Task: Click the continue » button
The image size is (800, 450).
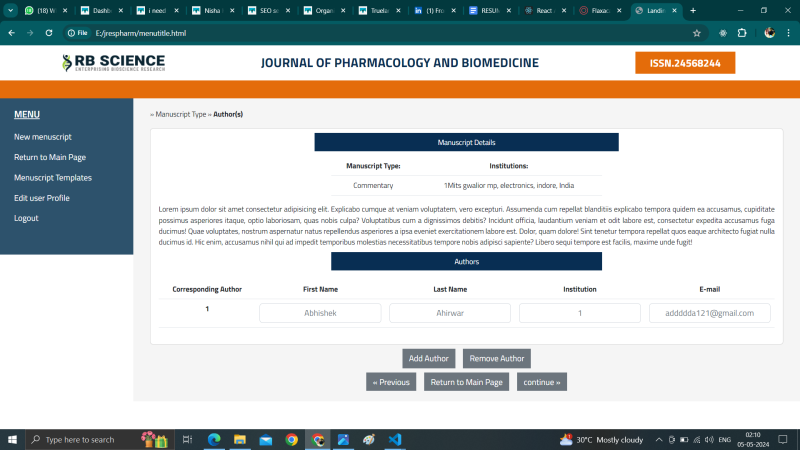Action: tap(543, 382)
